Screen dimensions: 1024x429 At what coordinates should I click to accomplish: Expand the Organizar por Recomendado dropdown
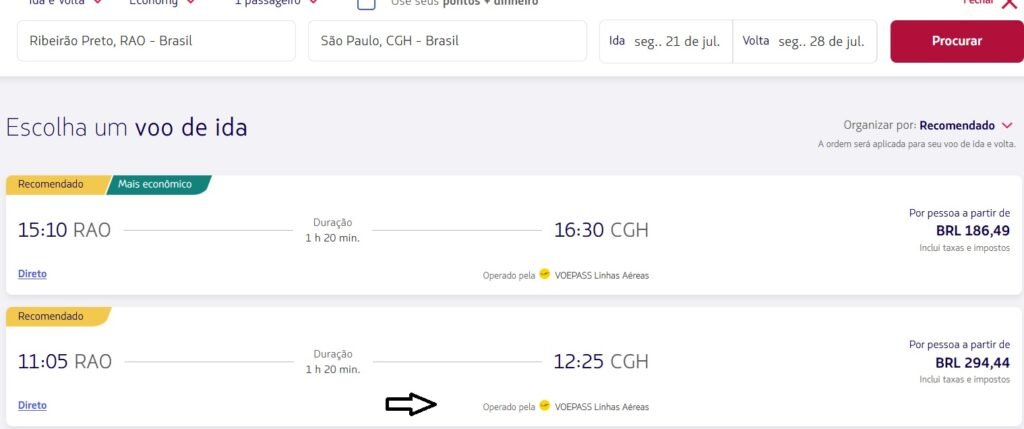[928, 125]
